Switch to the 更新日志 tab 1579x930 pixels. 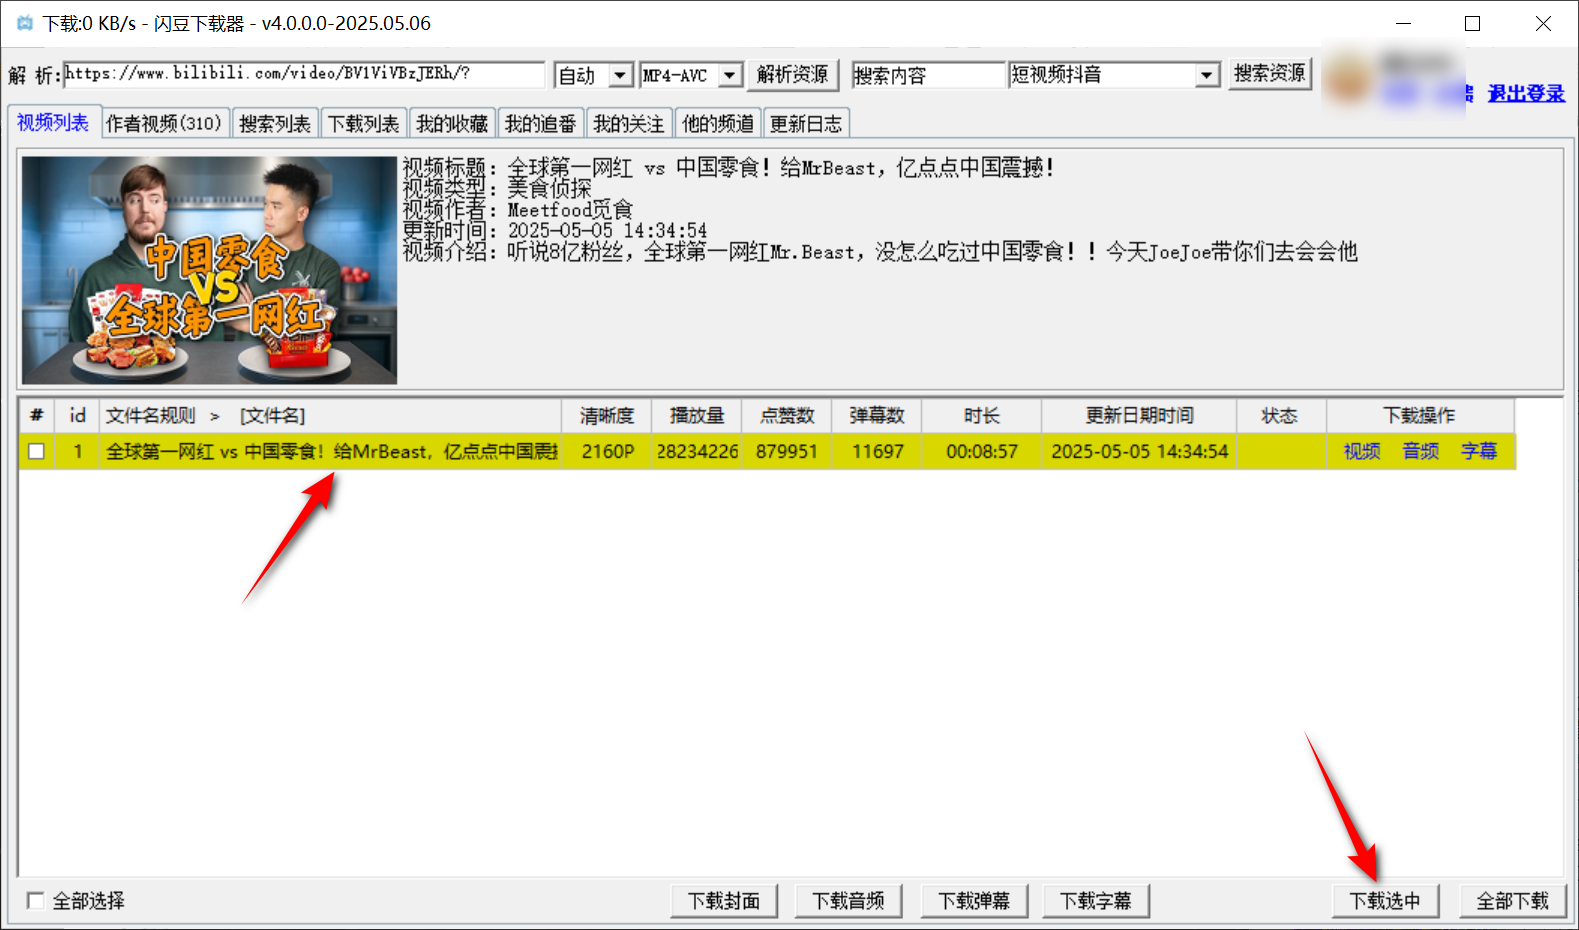806,123
